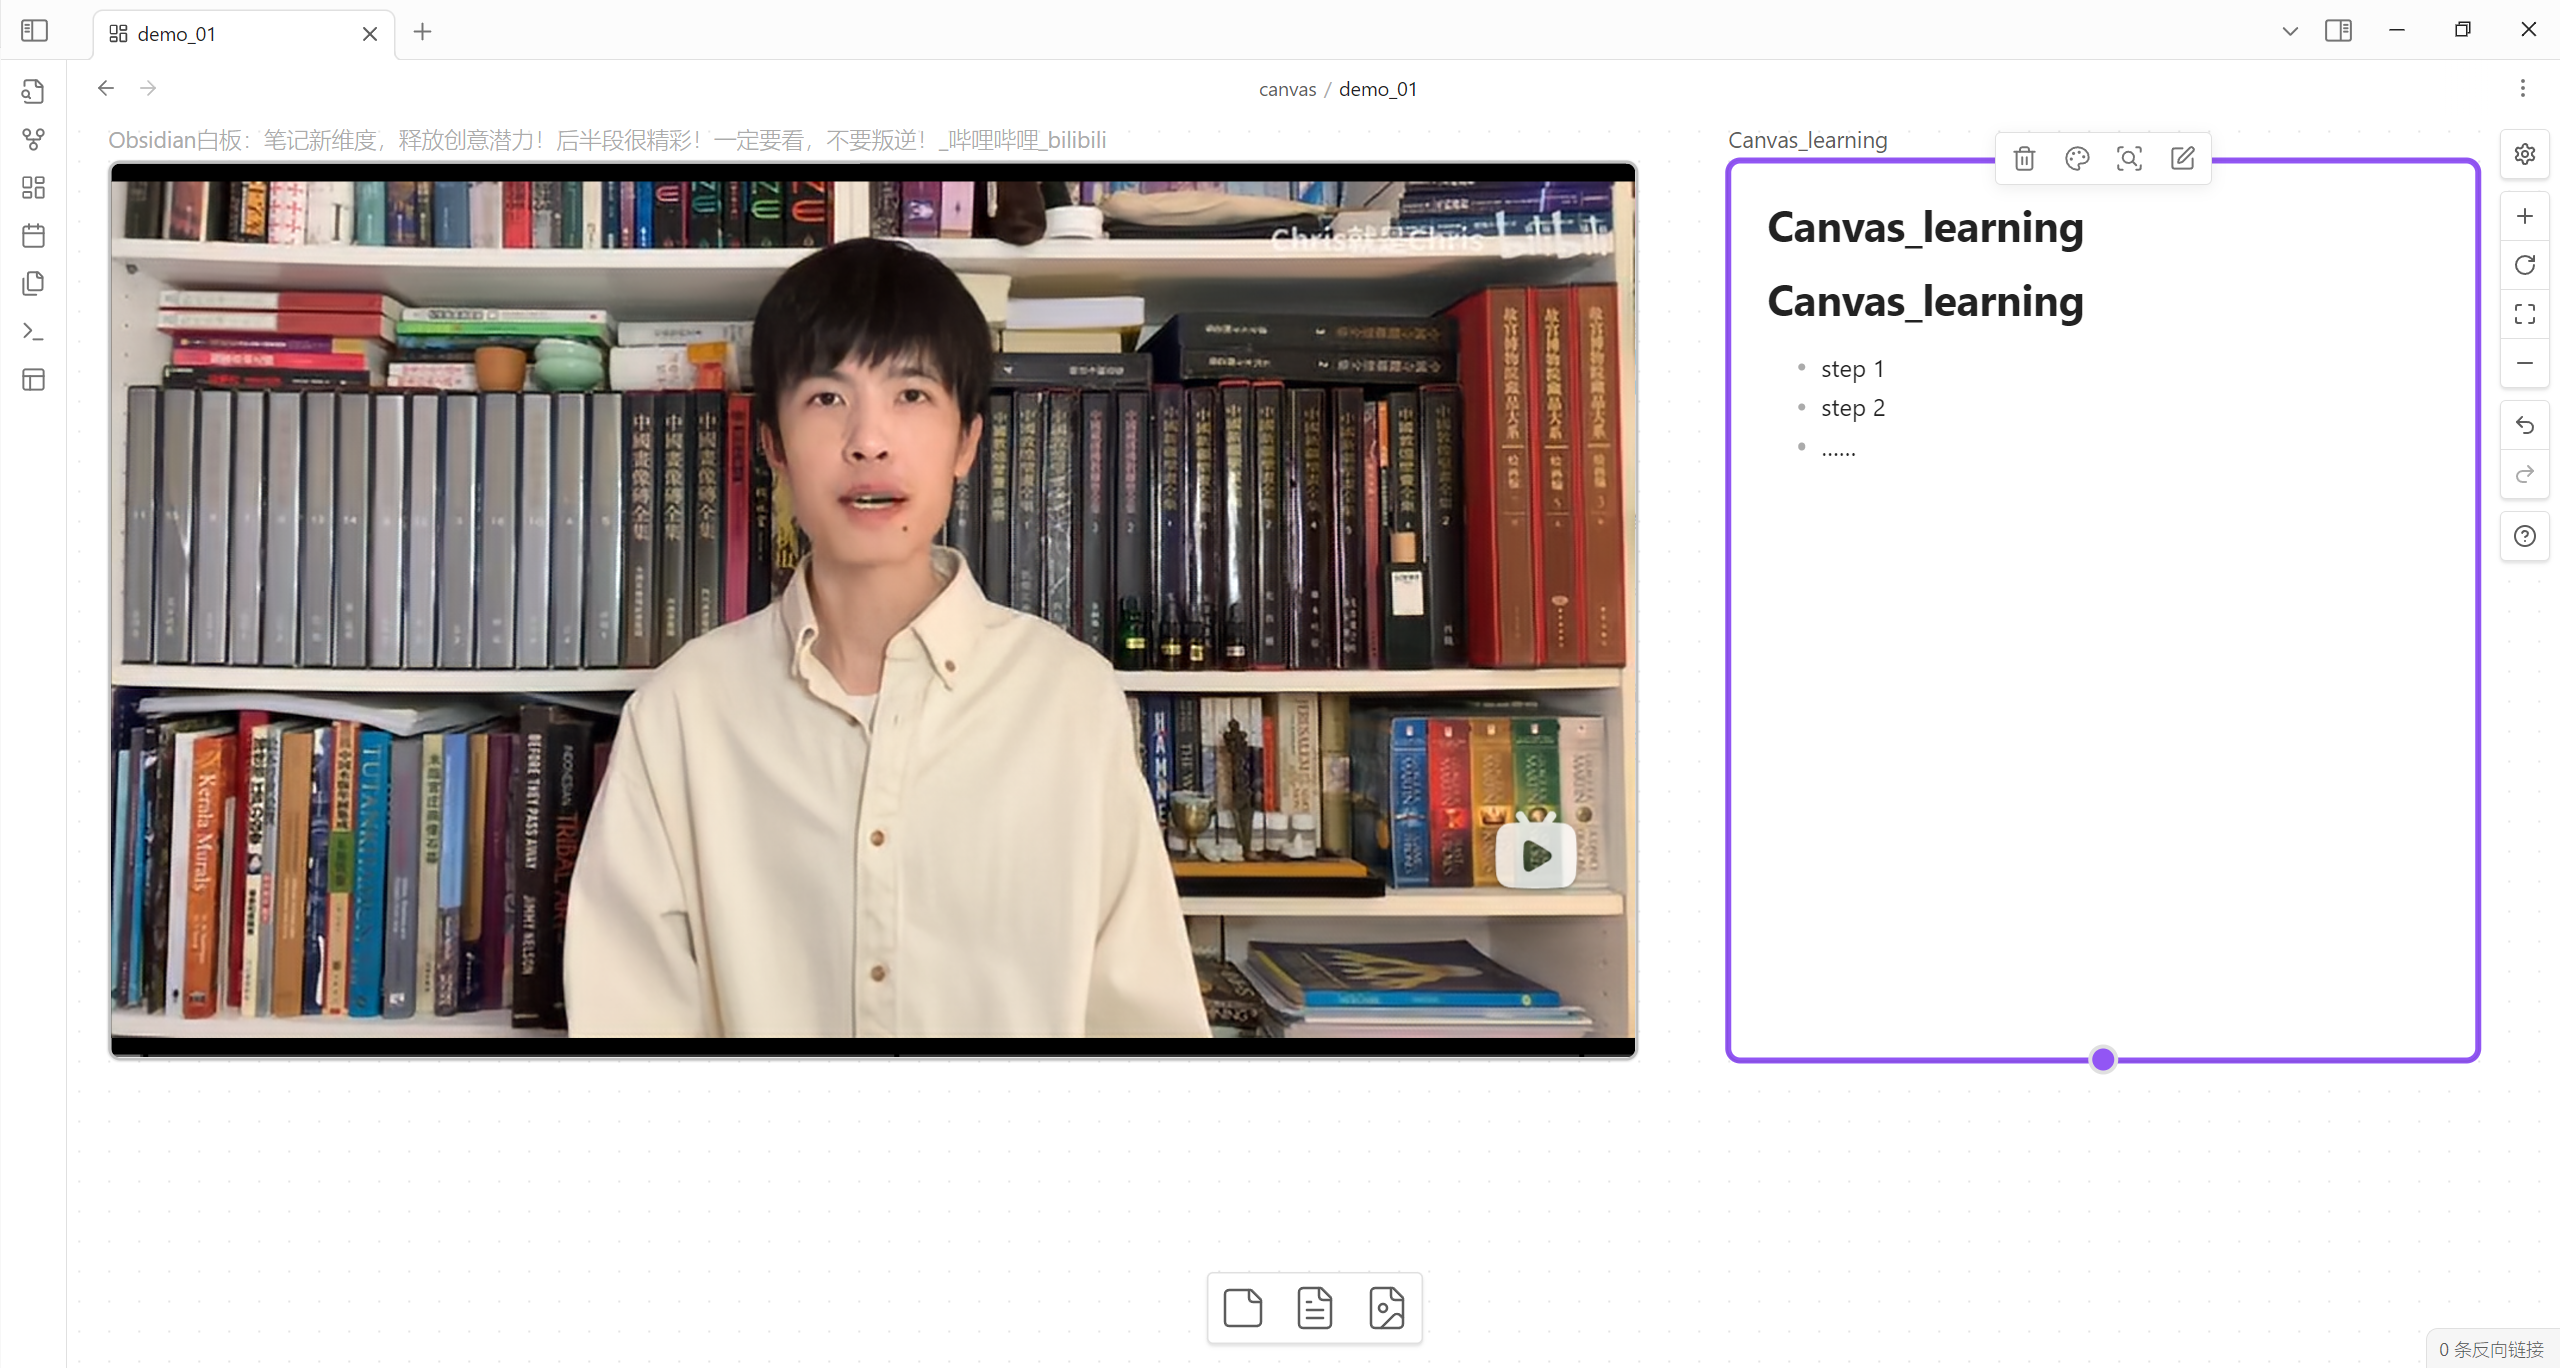Toggle the right sidebar
This screenshot has height=1368, width=2560.
click(x=2338, y=31)
